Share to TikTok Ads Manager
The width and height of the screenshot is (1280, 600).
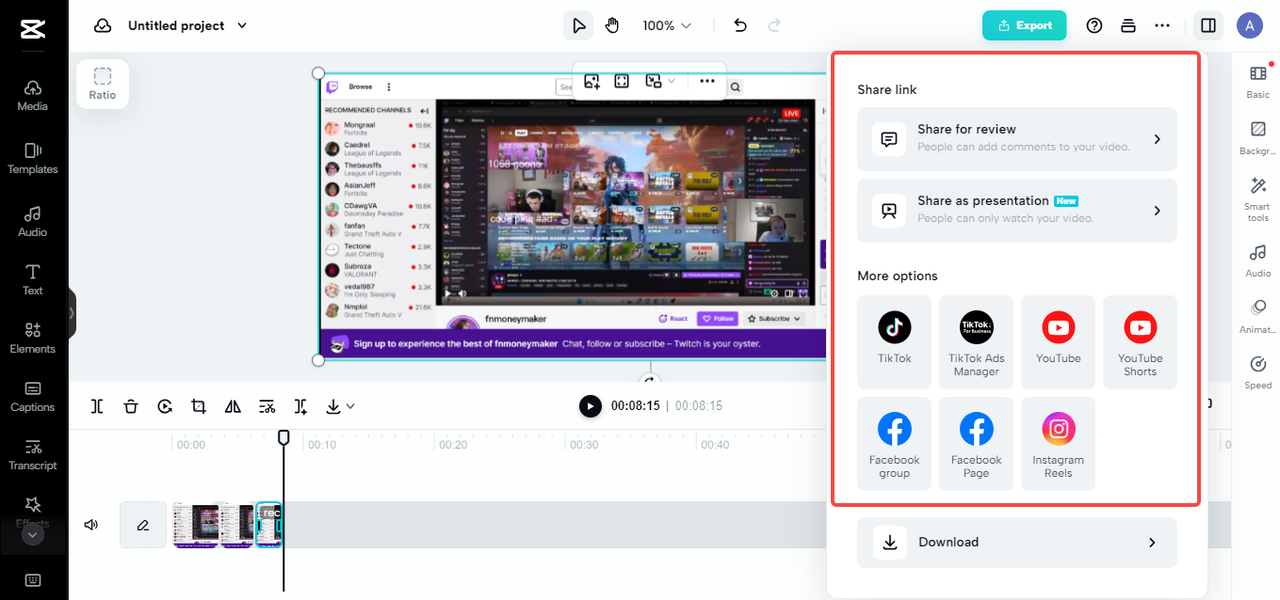click(x=976, y=342)
